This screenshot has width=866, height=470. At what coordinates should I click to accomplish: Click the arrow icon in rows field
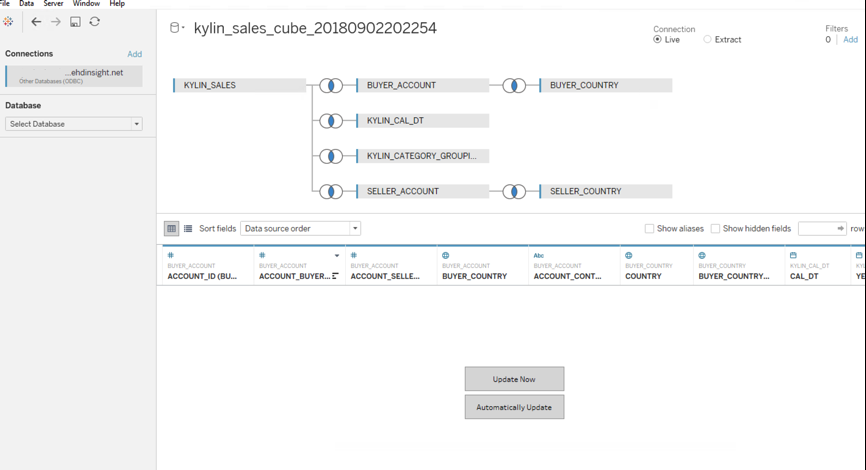tap(841, 228)
